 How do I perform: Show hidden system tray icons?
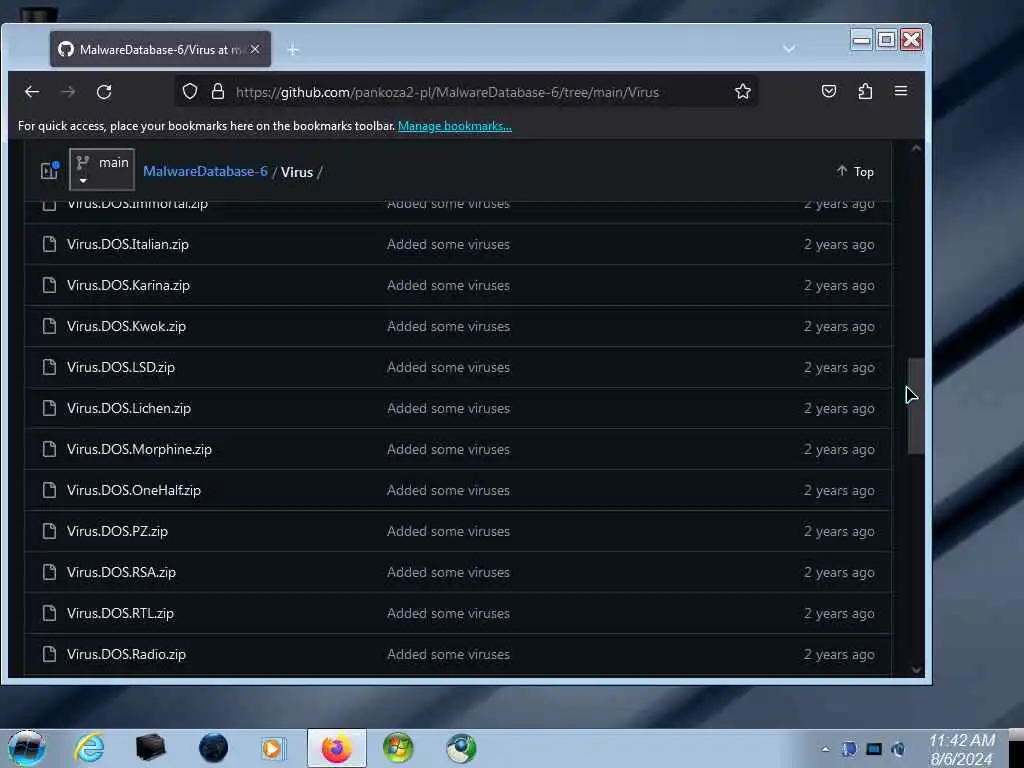[x=825, y=749]
